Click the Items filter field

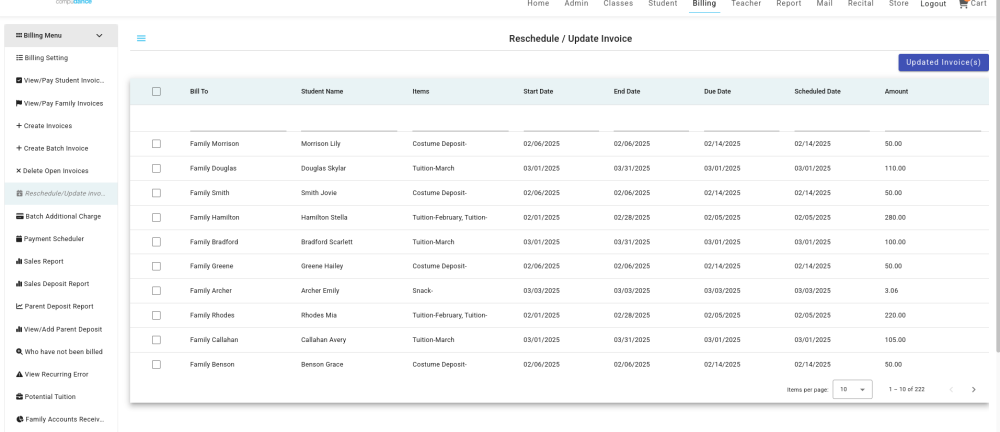tap(460, 123)
